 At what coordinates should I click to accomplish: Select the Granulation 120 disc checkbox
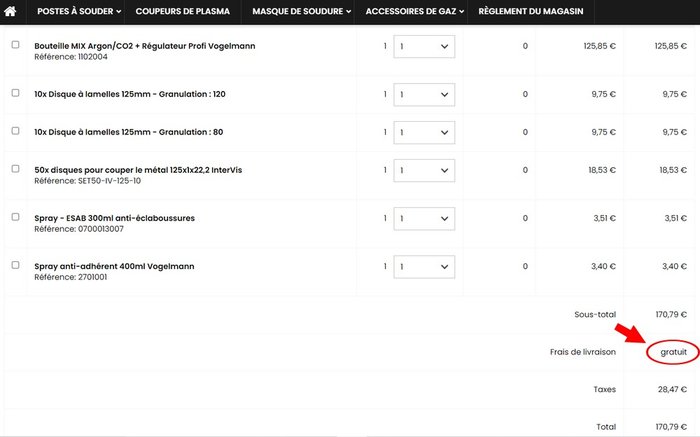point(15,93)
